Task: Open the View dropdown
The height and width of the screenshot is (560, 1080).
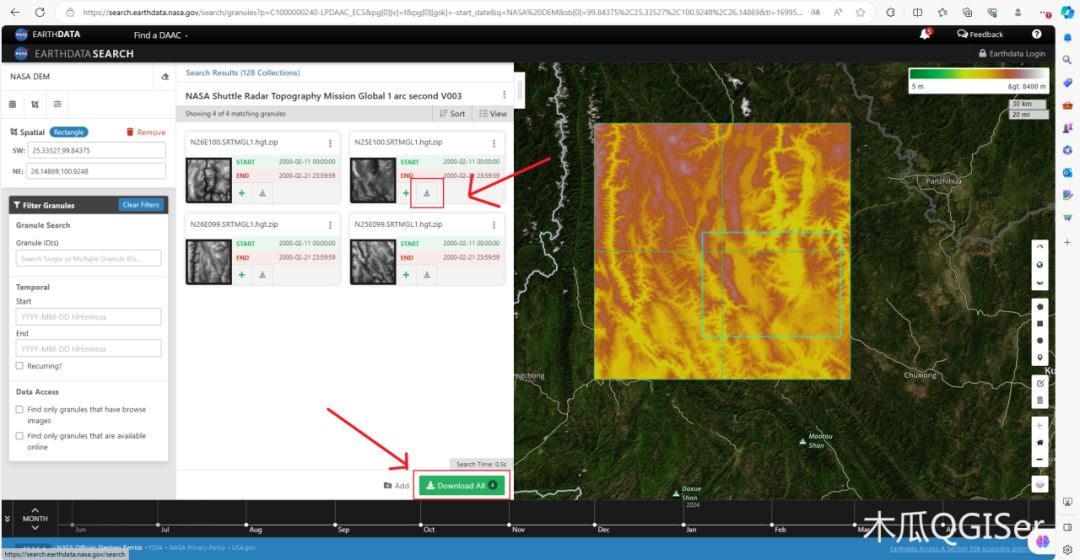Action: tap(493, 114)
